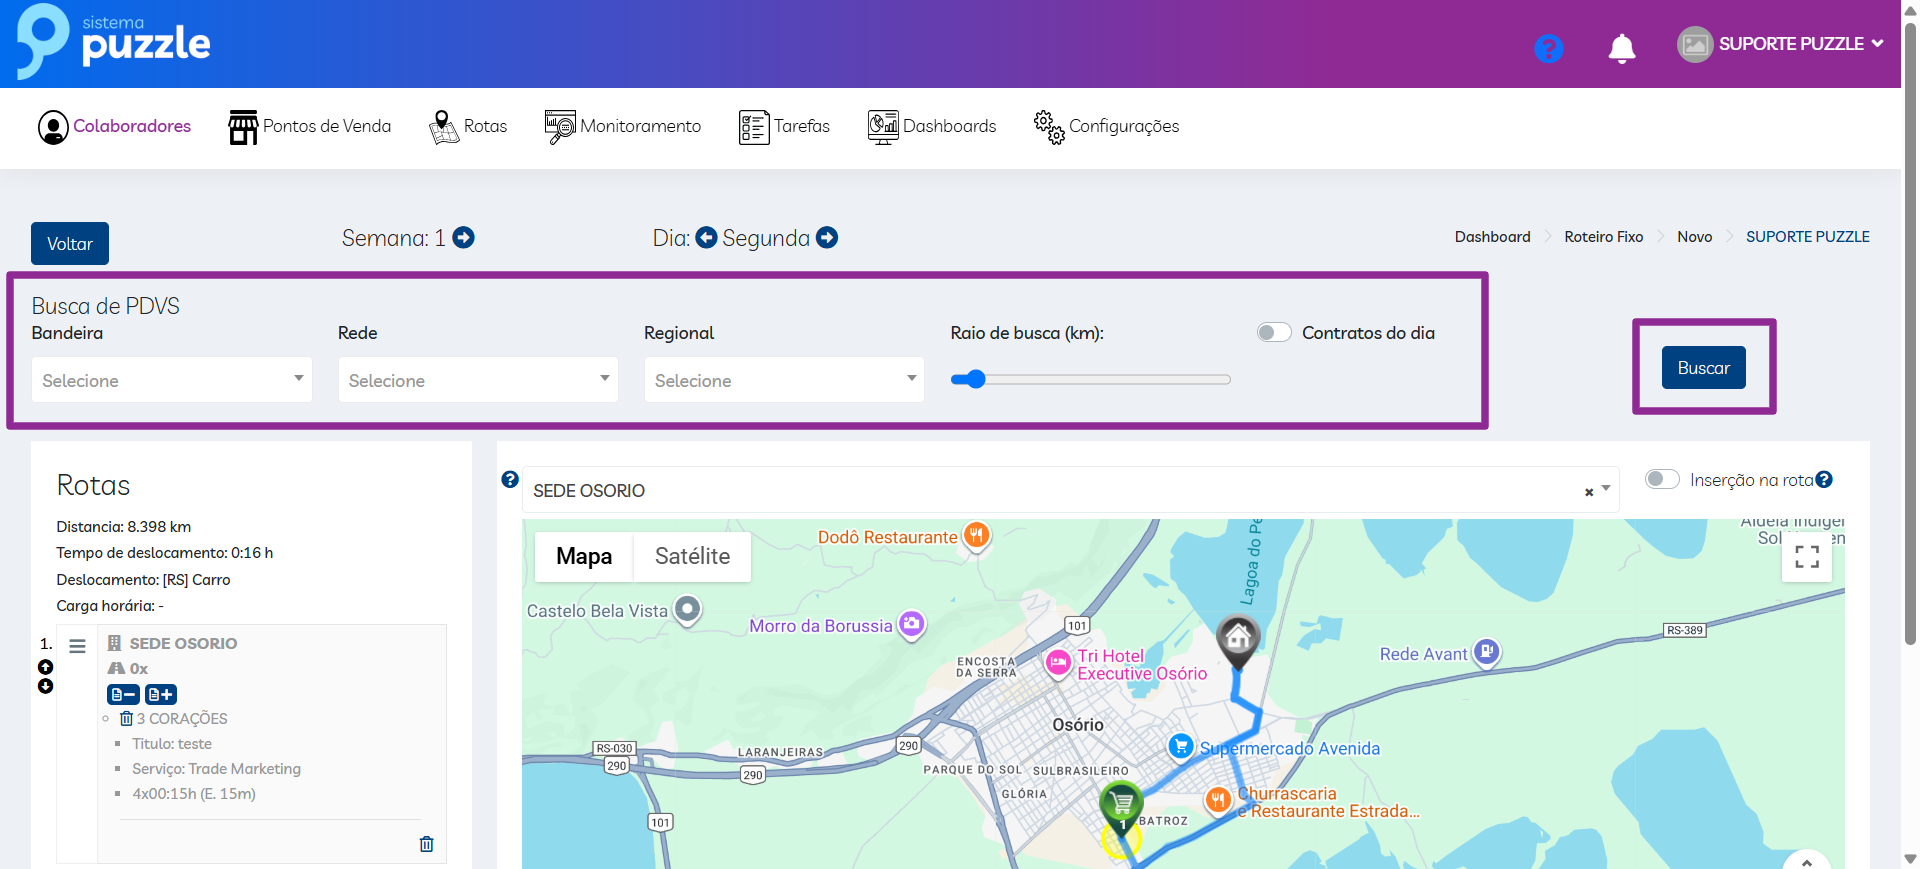
Task: Turn on Inserção na rota switch
Action: click(x=1661, y=480)
